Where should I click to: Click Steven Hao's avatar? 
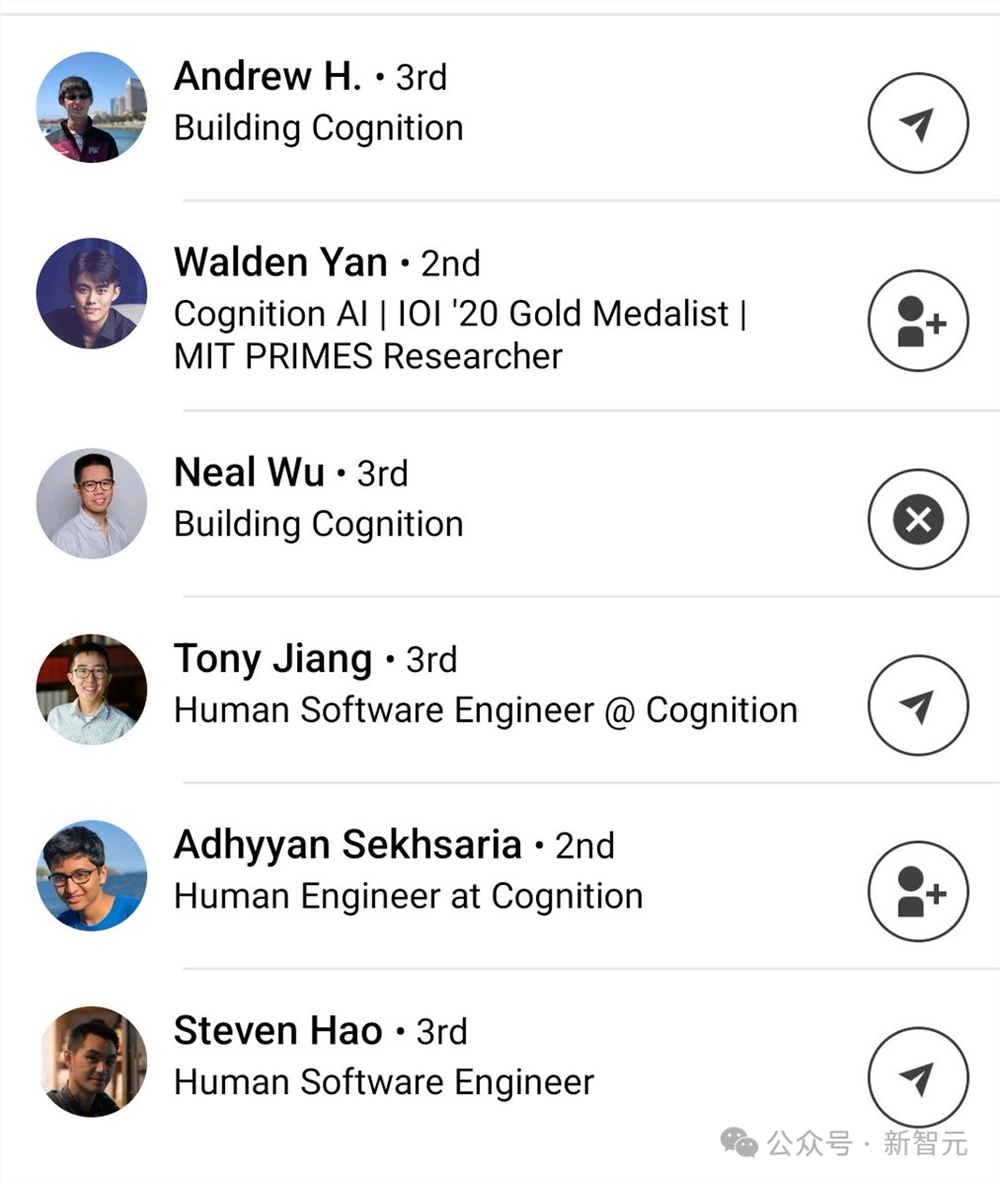pyautogui.click(x=91, y=1061)
